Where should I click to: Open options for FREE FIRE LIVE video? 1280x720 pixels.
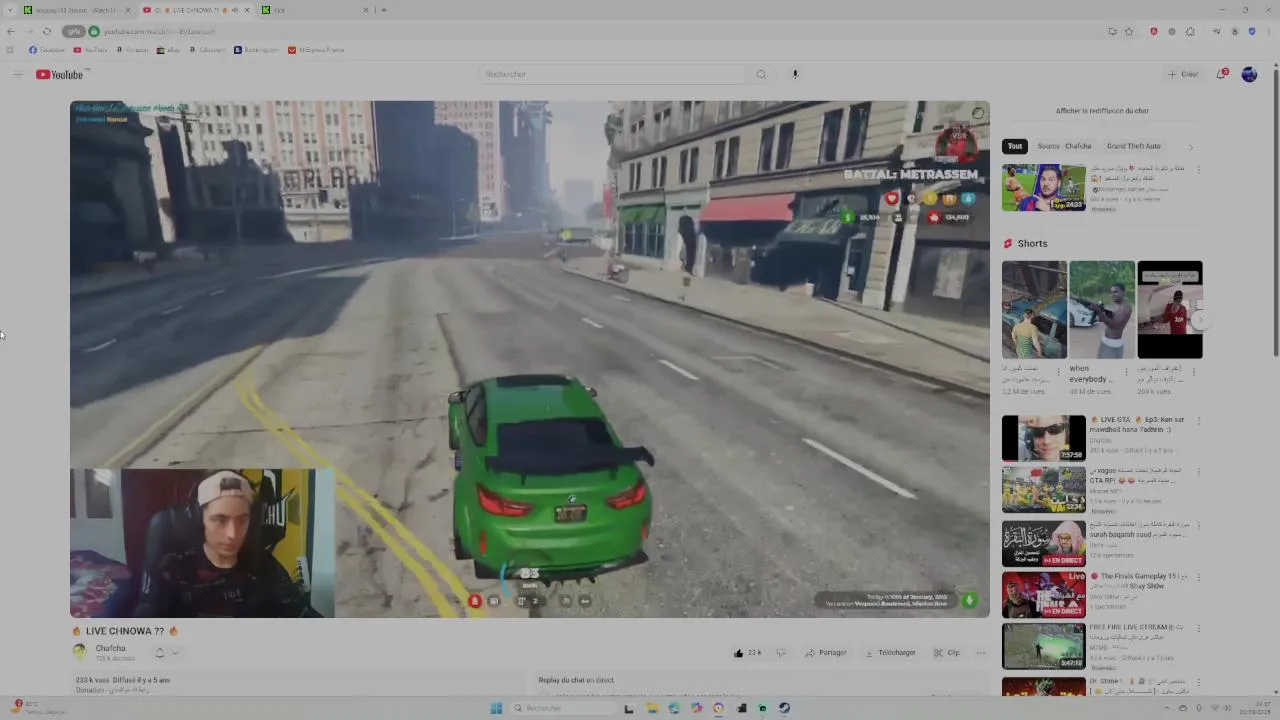click(1199, 628)
